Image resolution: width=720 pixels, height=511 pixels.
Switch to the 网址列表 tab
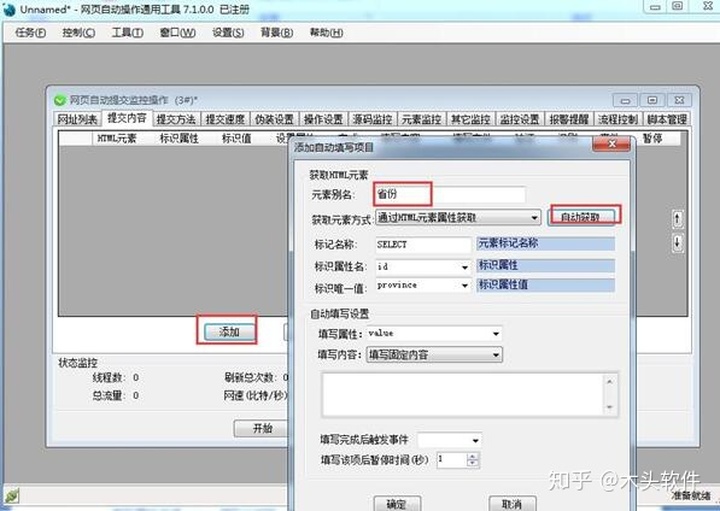coord(77,119)
